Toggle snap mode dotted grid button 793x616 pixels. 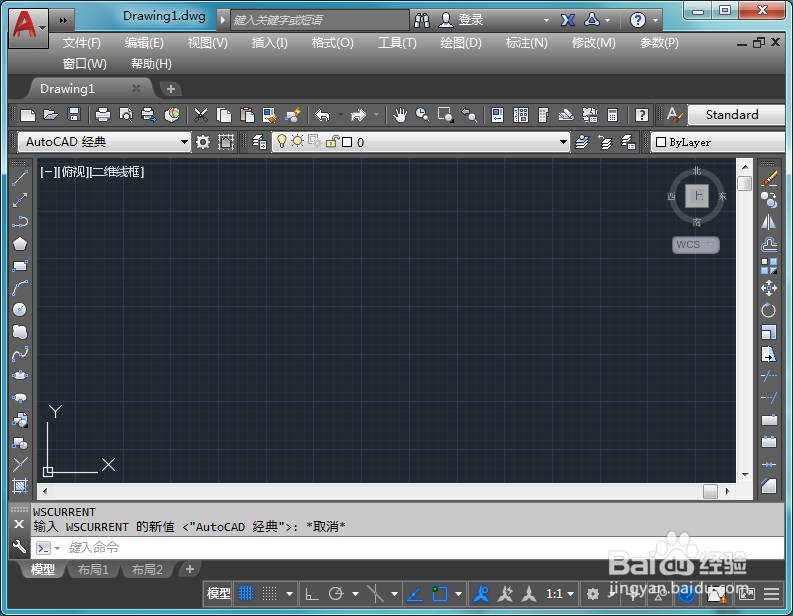coord(271,593)
